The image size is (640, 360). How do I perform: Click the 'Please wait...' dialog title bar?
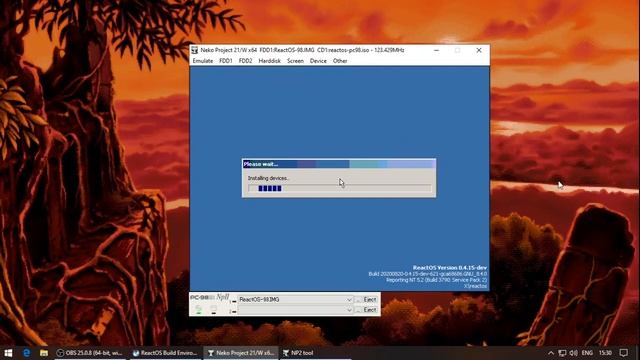click(339, 164)
